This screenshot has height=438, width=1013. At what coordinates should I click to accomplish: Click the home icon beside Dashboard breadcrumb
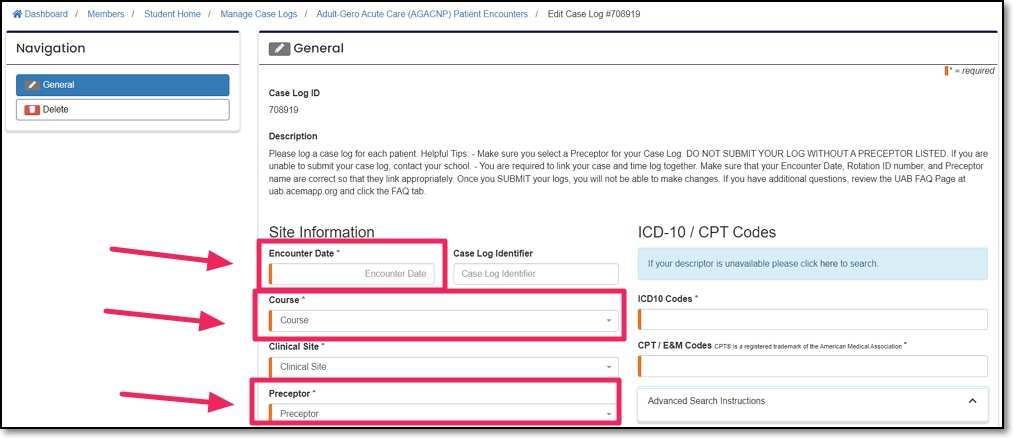[x=17, y=14]
